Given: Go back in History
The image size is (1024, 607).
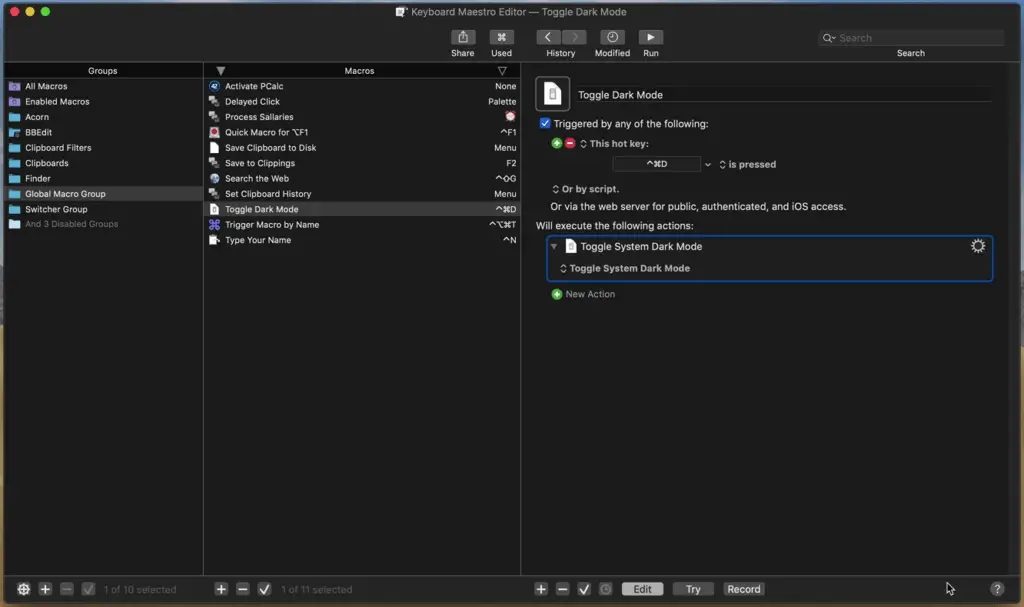Looking at the screenshot, I should pyautogui.click(x=548, y=37).
